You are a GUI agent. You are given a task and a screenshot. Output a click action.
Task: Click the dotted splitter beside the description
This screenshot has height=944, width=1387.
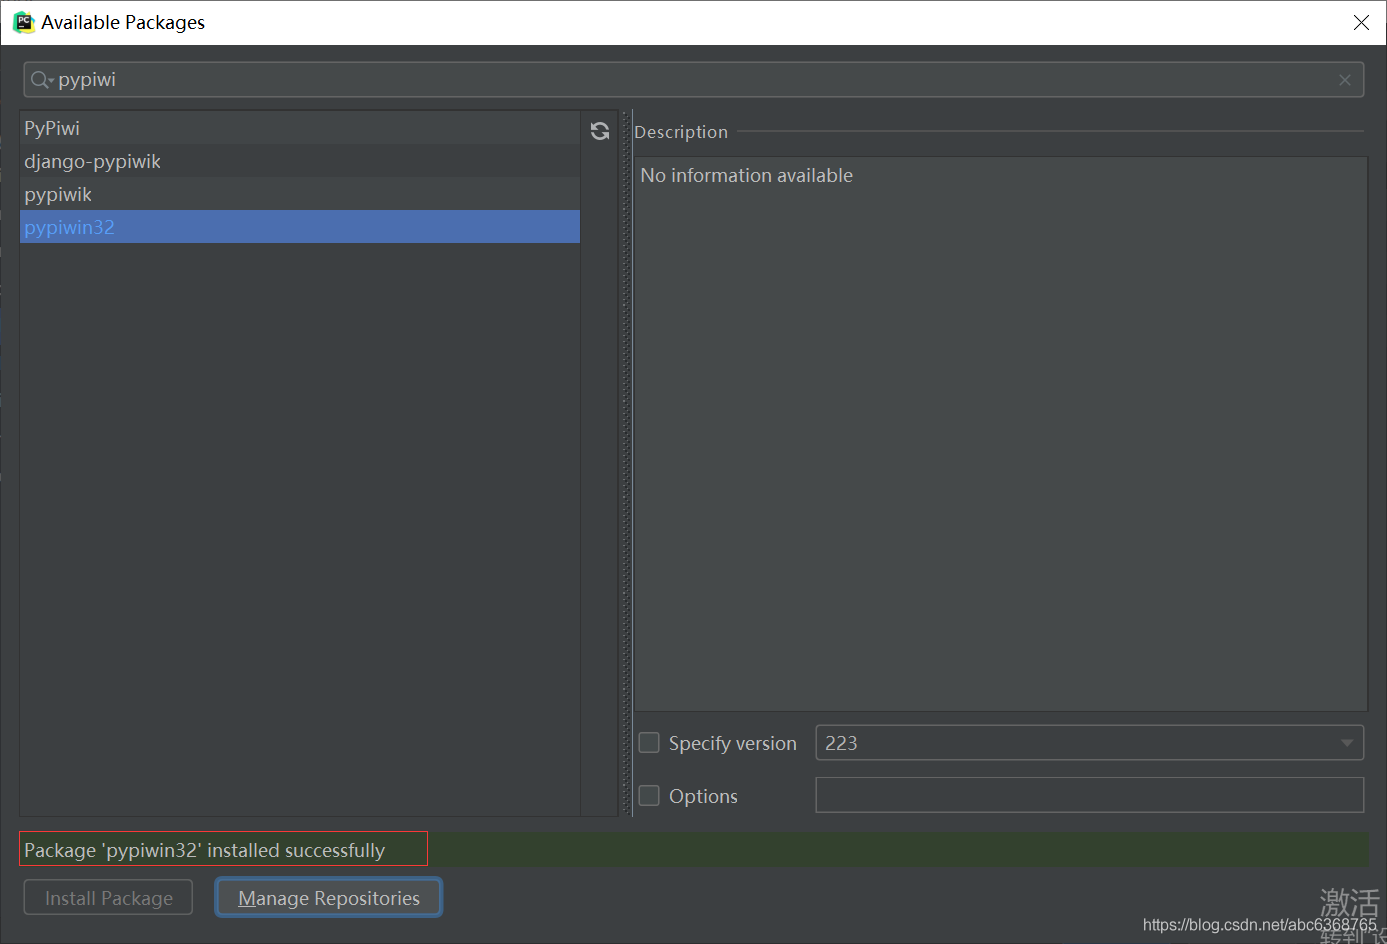point(626,462)
